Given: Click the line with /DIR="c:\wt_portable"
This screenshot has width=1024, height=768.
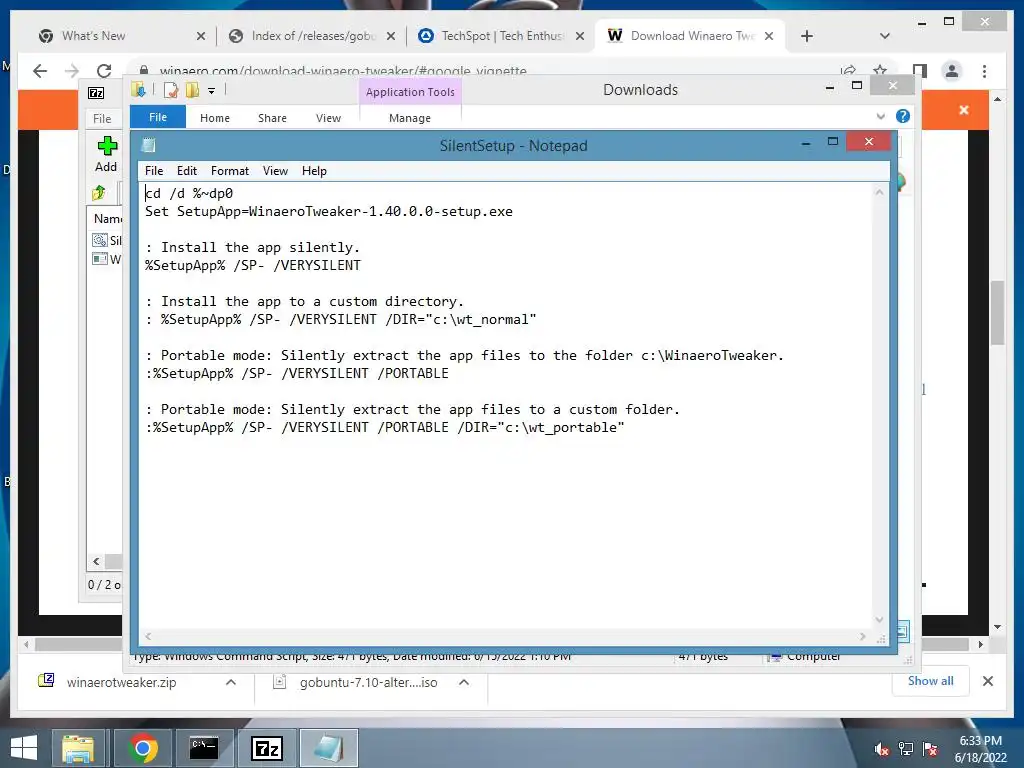Looking at the screenshot, I should pyautogui.click(x=385, y=427).
